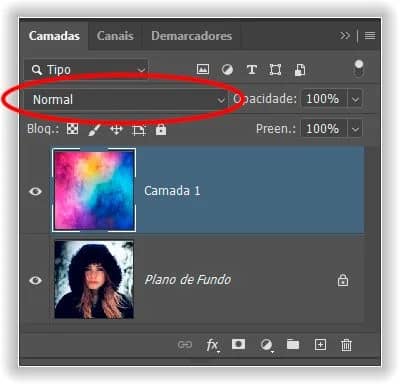Add a layer mask icon

click(238, 344)
